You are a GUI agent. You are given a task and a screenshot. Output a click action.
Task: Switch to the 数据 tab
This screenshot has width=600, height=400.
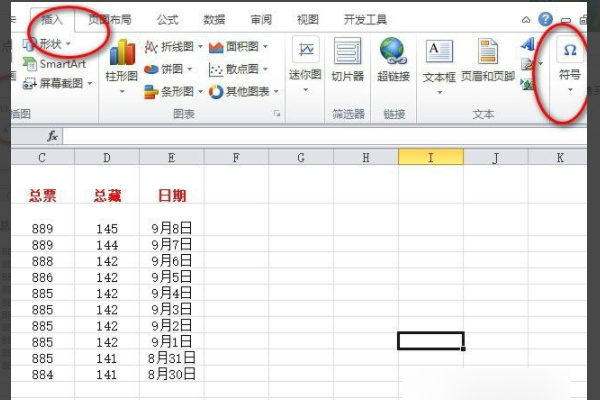pyautogui.click(x=214, y=20)
